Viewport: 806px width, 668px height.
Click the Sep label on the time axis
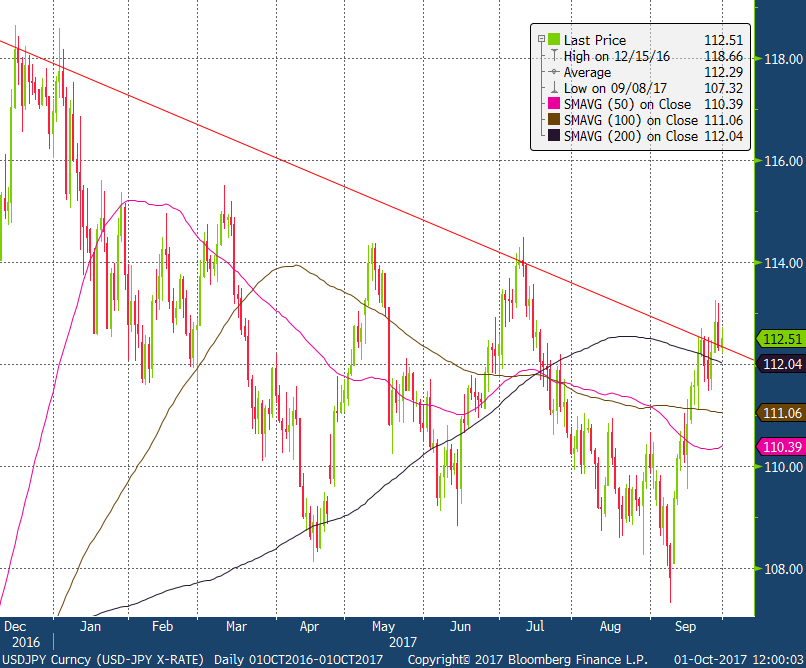pyautogui.click(x=685, y=627)
